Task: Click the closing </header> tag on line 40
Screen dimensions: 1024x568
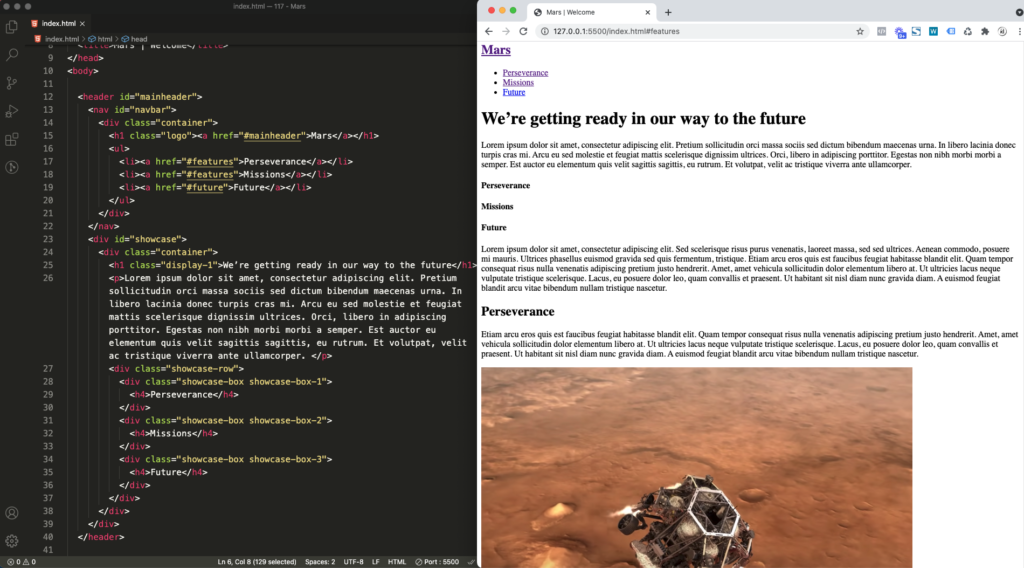Action: pos(101,537)
